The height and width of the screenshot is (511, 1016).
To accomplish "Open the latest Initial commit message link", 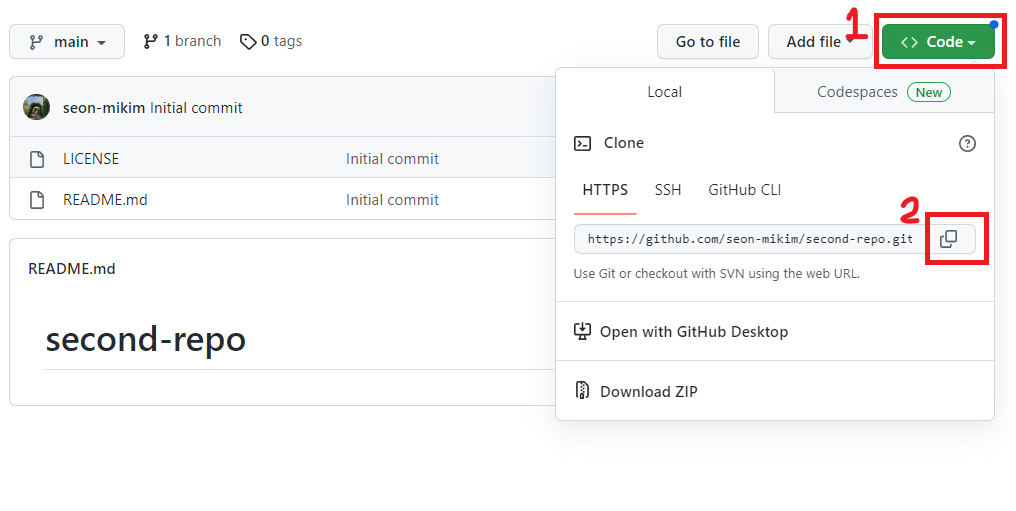I will pyautogui.click(x=196, y=108).
